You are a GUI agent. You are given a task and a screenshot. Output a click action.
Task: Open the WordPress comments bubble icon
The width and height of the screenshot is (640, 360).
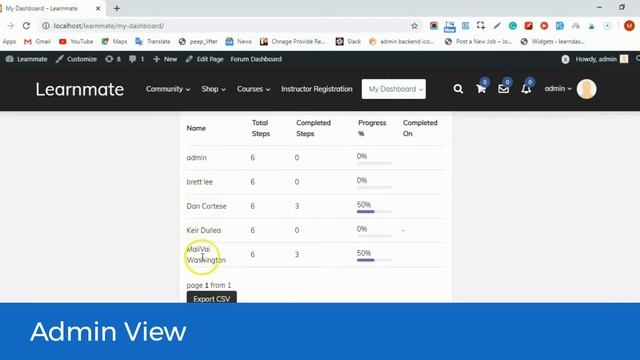tap(136, 59)
